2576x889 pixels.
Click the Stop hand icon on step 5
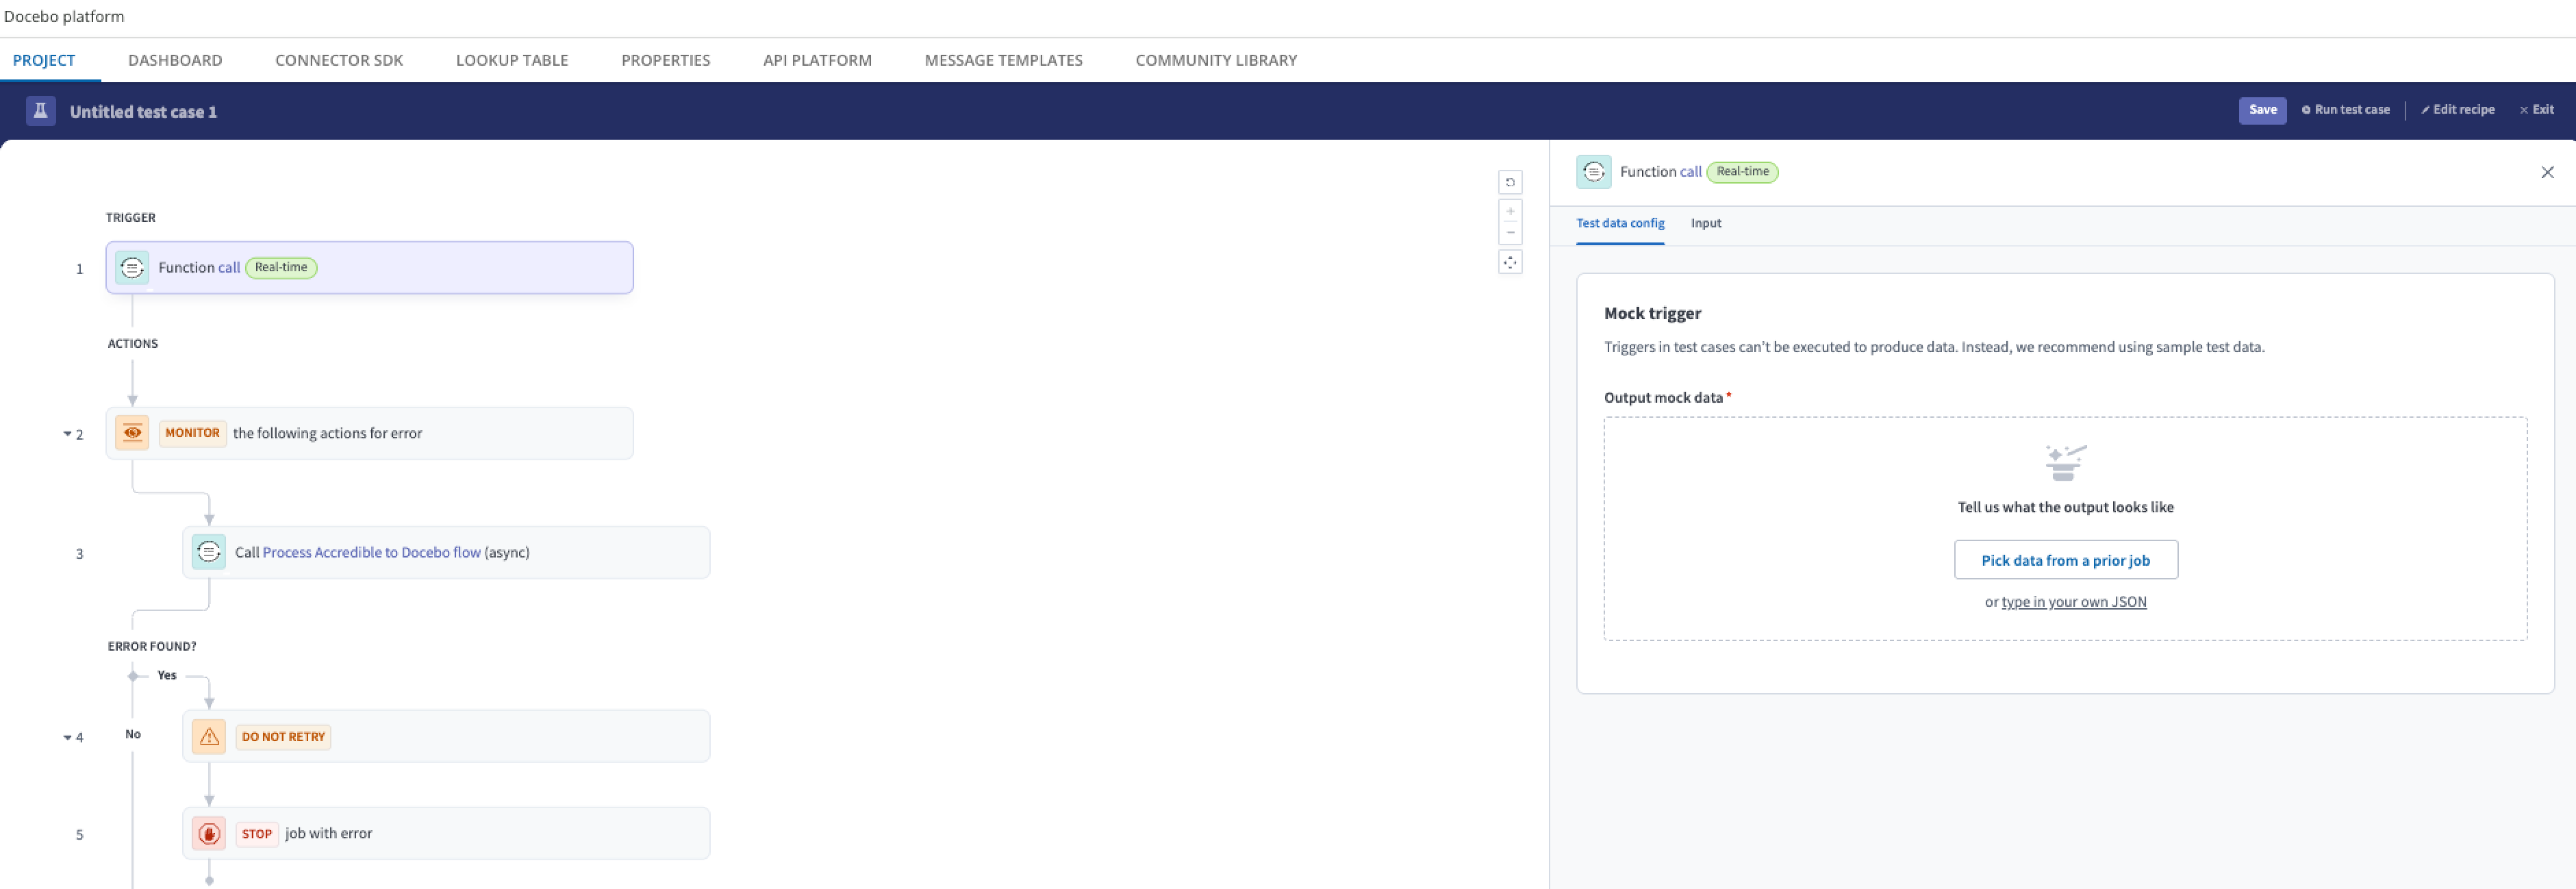pyautogui.click(x=209, y=832)
